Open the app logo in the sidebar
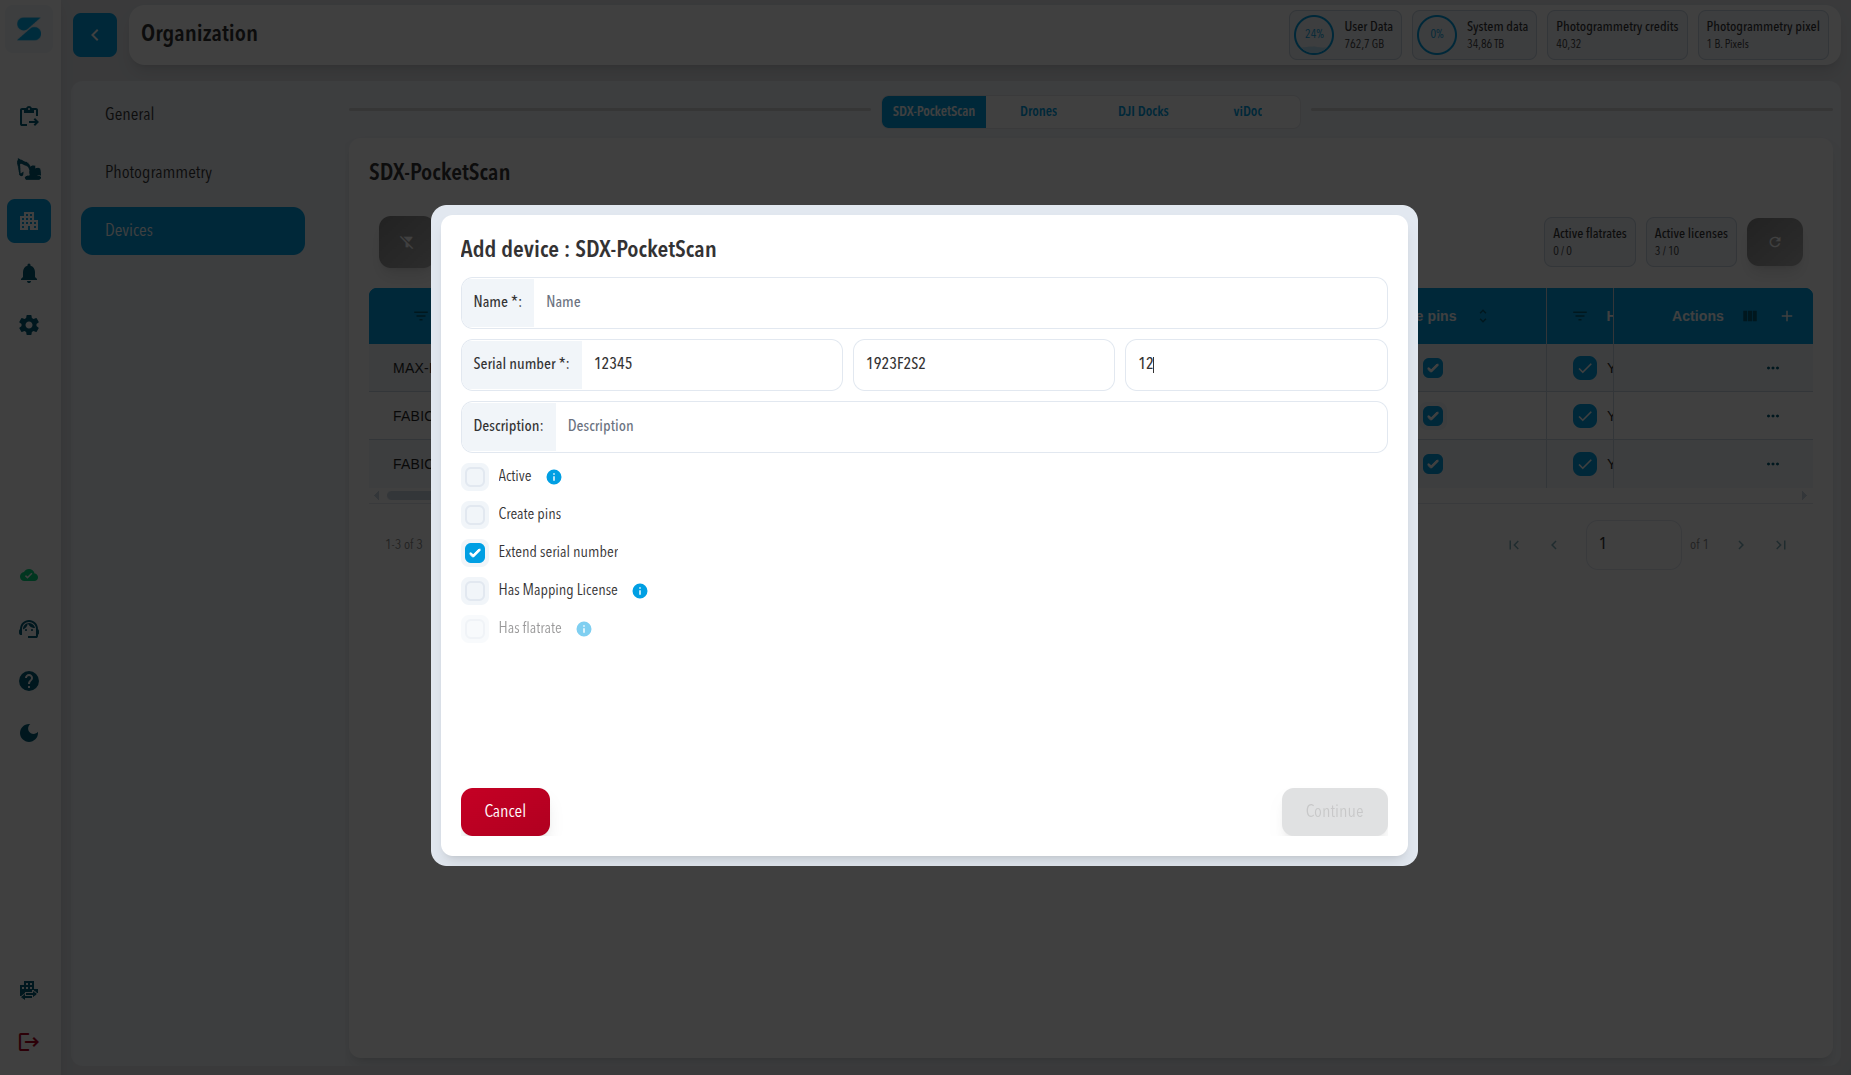This screenshot has width=1851, height=1075. [x=29, y=30]
